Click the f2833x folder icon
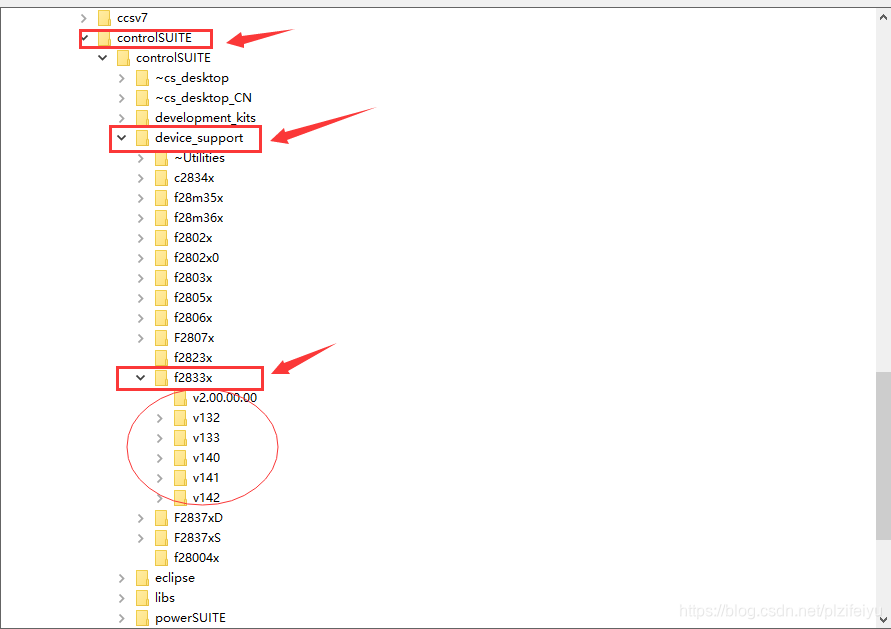 tap(161, 378)
